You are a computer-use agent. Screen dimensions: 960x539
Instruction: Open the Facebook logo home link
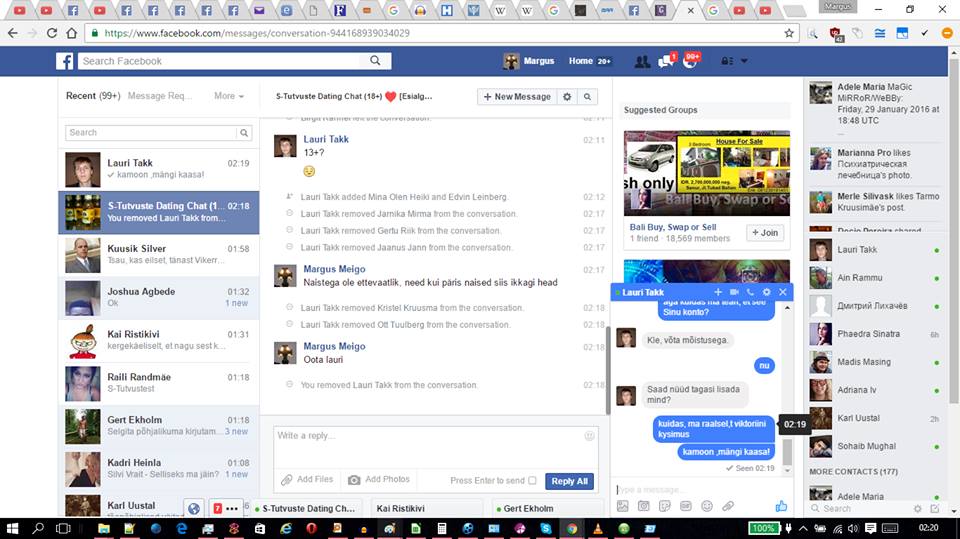tap(64, 61)
